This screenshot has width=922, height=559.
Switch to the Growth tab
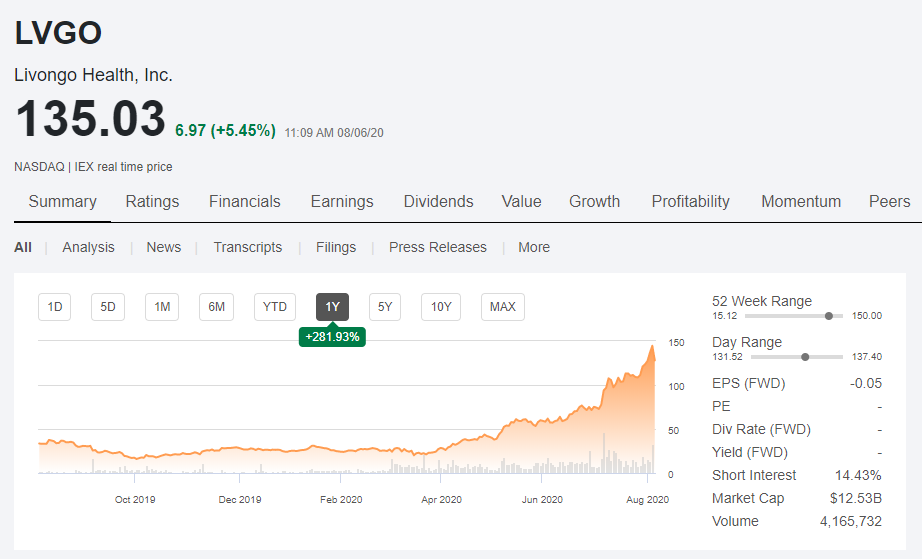(594, 202)
